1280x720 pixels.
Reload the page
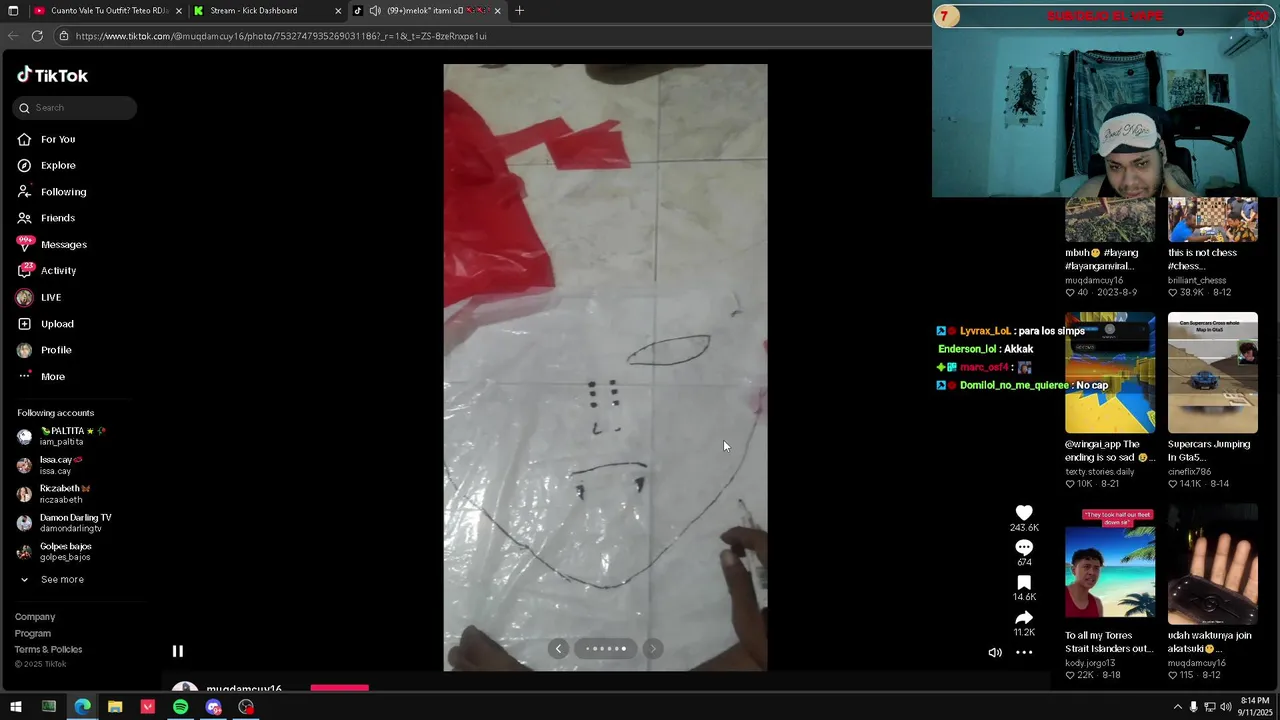[37, 36]
